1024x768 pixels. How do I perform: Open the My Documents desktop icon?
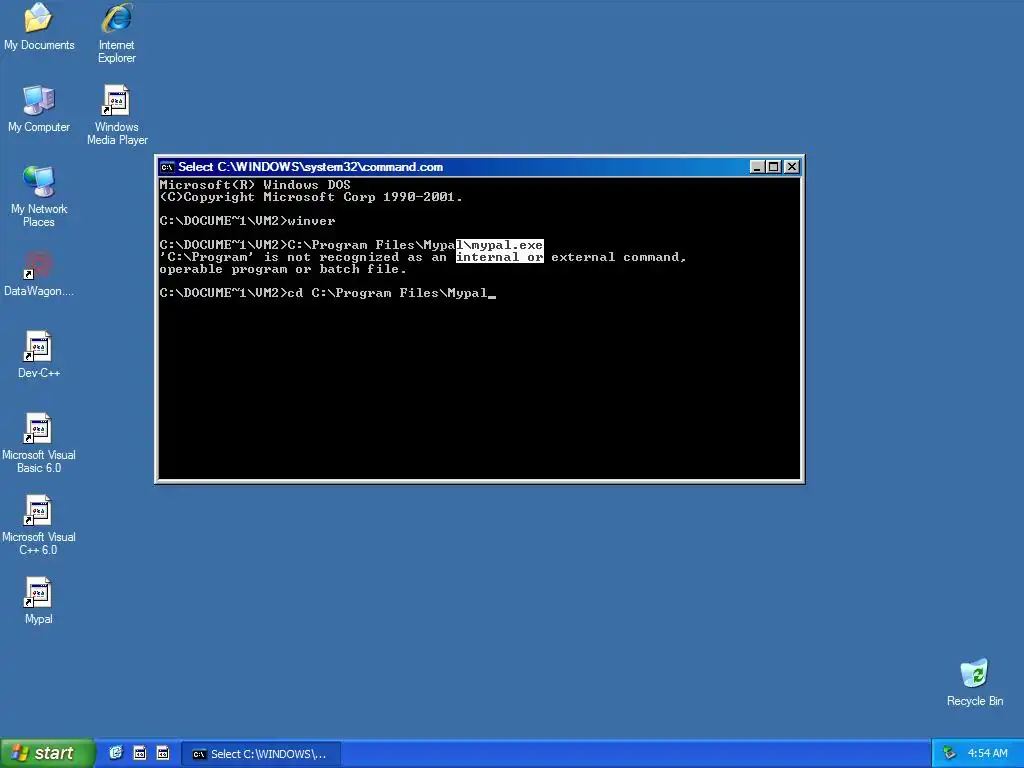click(x=39, y=26)
